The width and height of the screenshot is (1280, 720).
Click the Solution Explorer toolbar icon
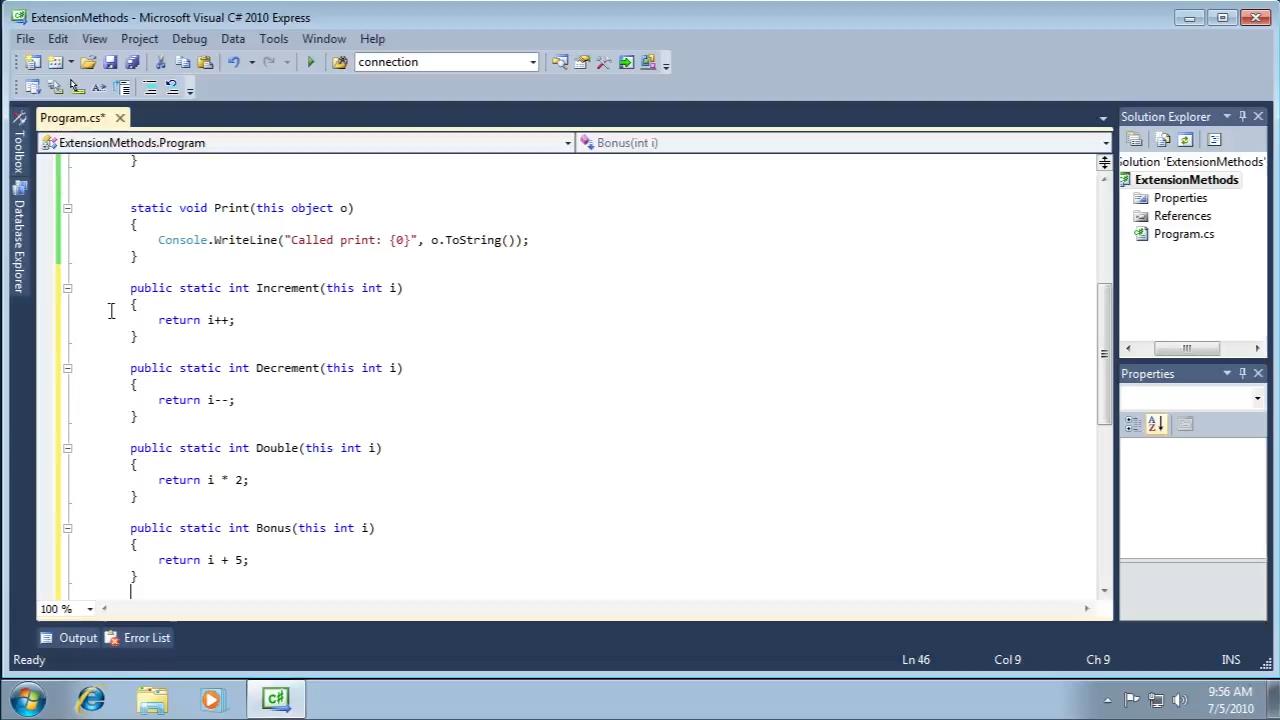coord(560,62)
